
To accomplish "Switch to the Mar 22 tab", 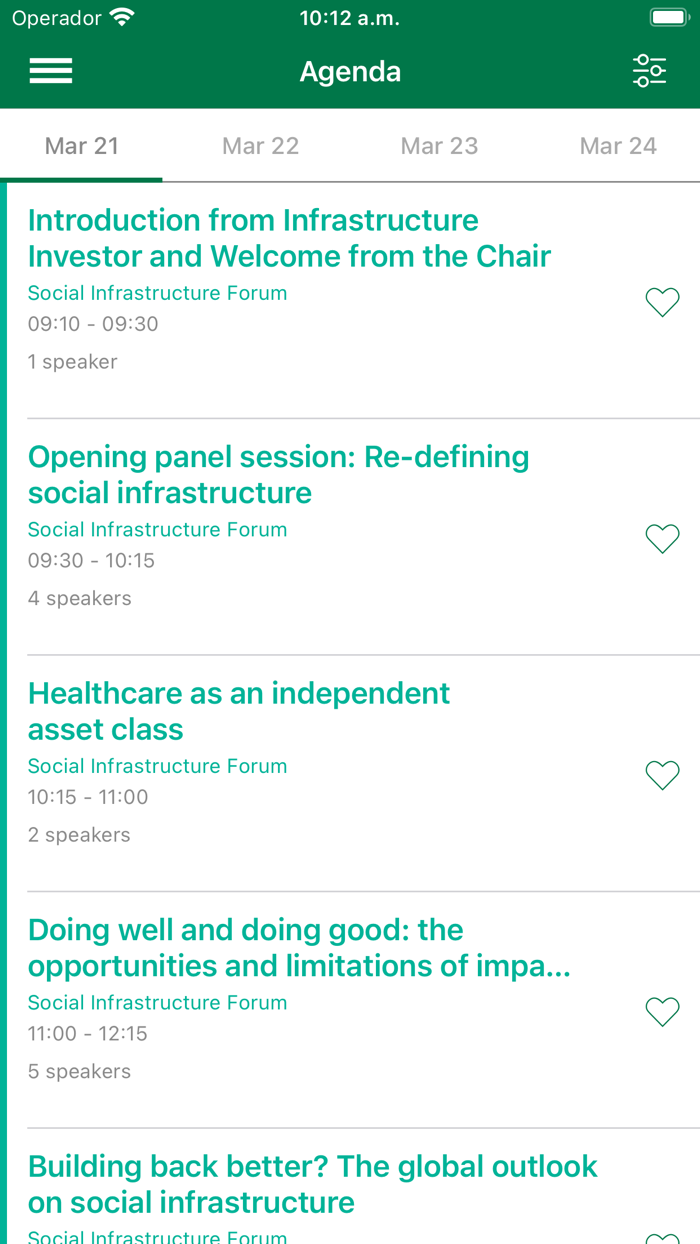I will [260, 145].
